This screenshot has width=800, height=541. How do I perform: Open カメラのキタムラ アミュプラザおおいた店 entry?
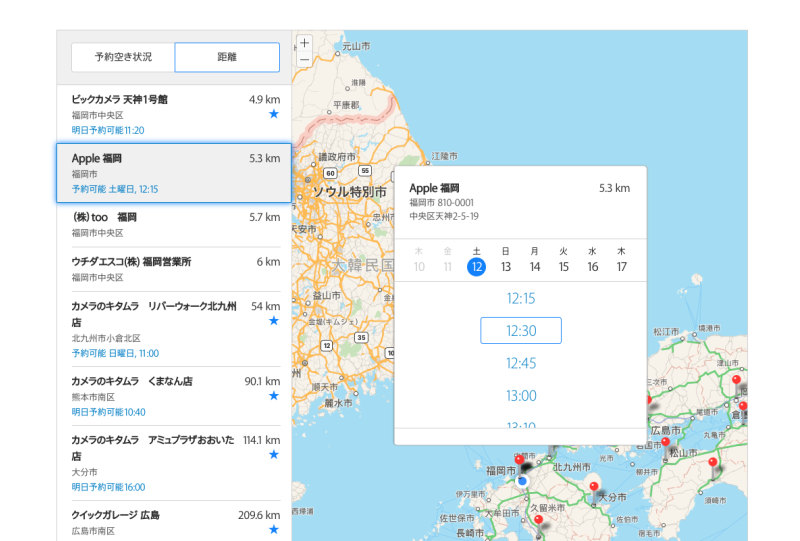174,463
